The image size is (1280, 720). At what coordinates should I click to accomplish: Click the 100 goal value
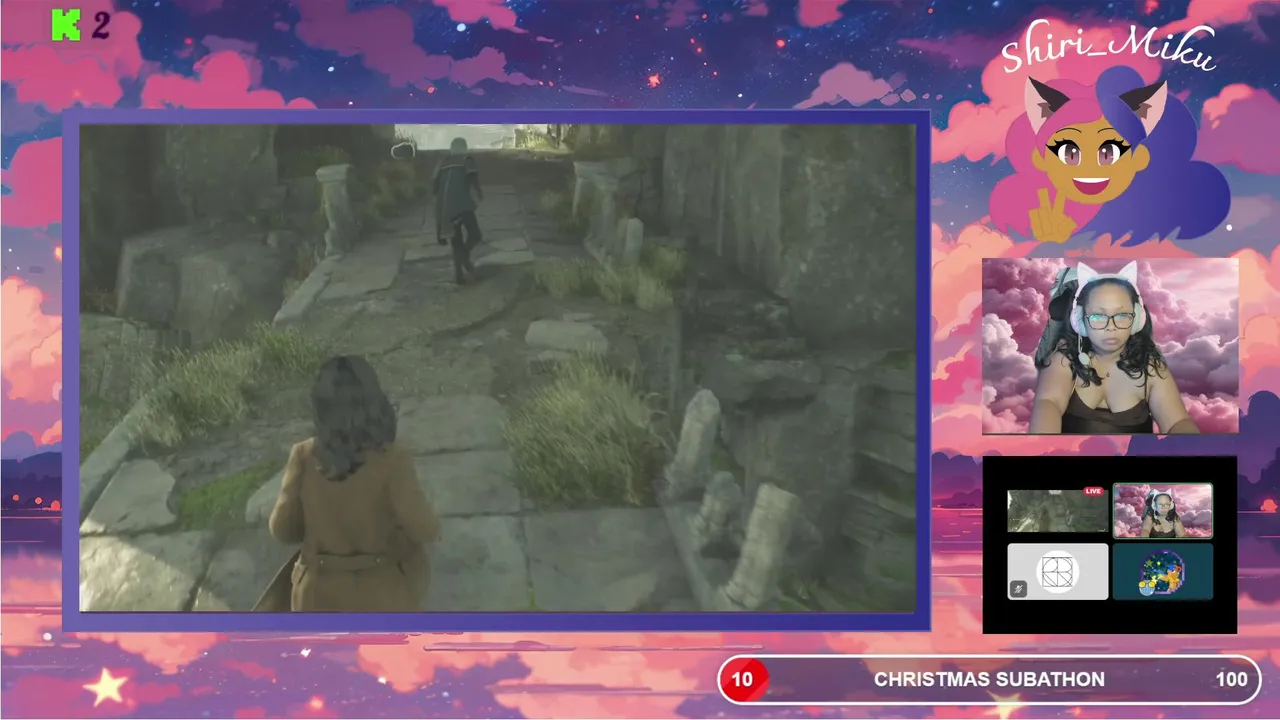point(1231,680)
